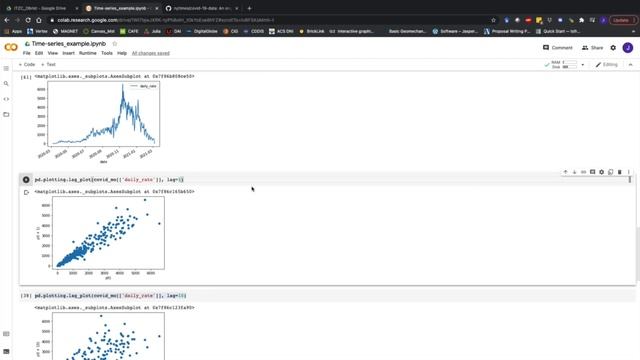Open the Help menu
The width and height of the screenshot is (640, 360).
[122, 53]
